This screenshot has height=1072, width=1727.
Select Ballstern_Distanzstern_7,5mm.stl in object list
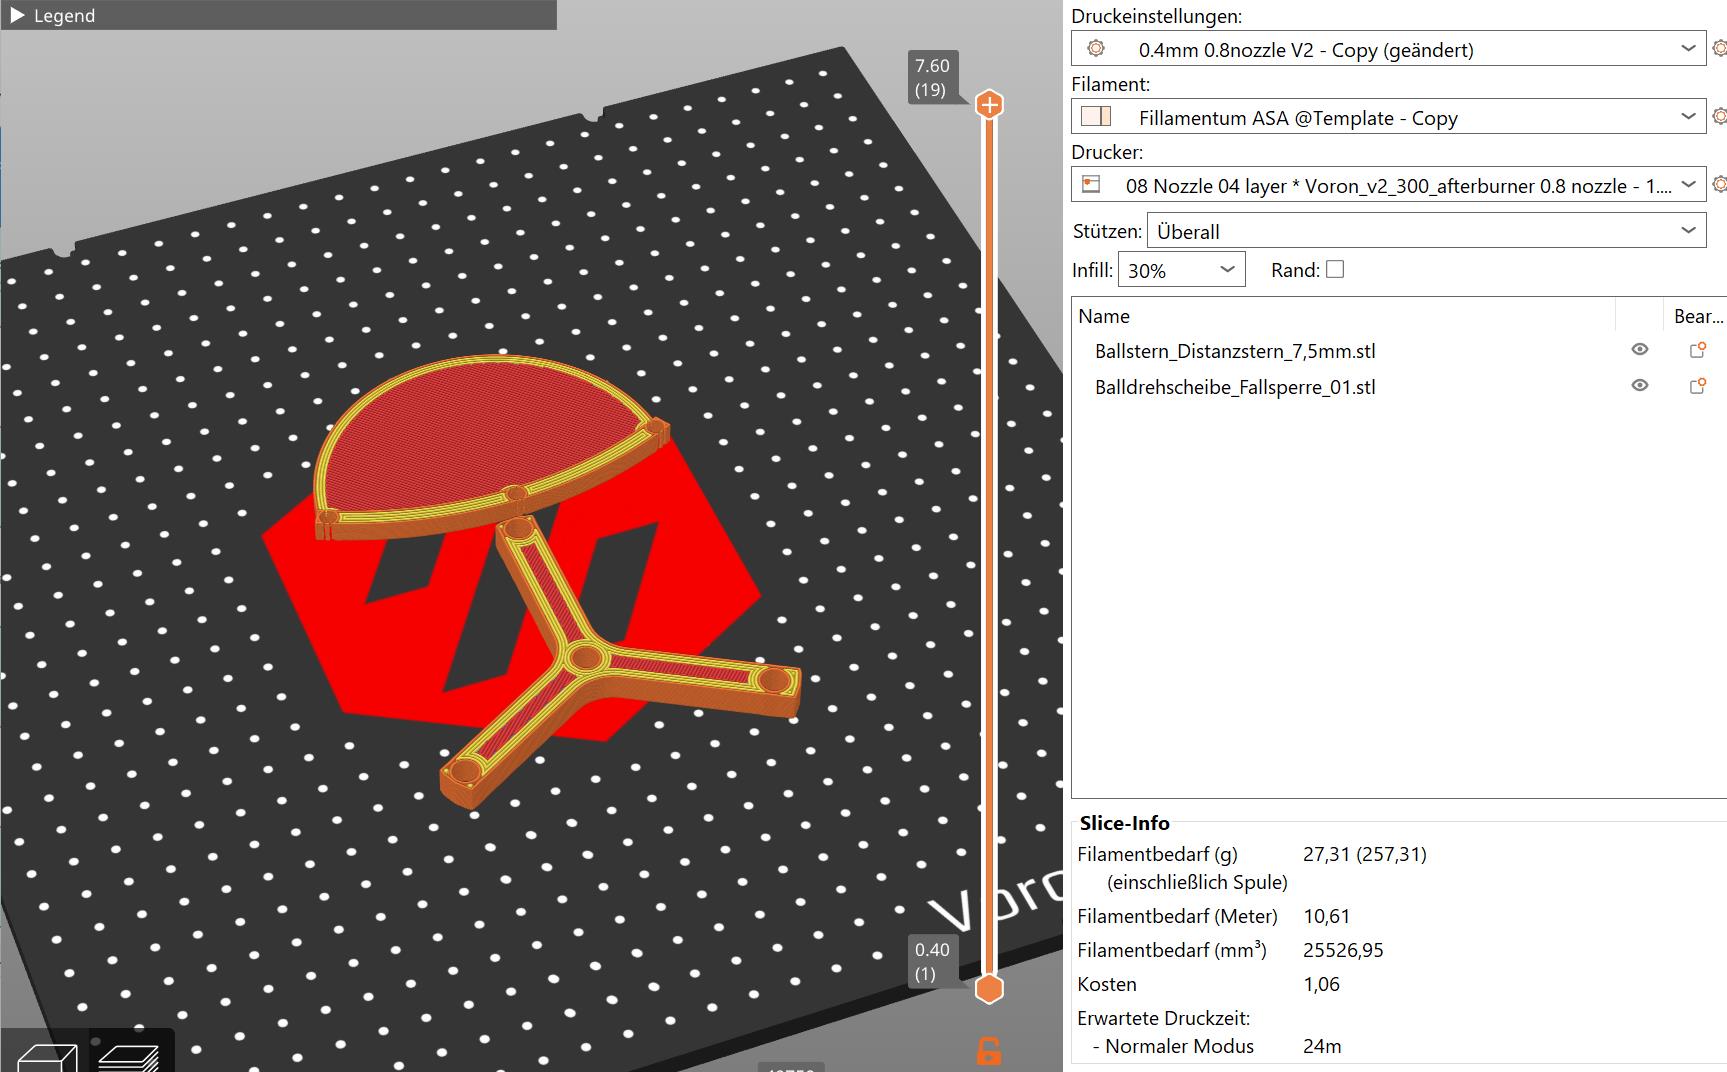pyautogui.click(x=1235, y=351)
